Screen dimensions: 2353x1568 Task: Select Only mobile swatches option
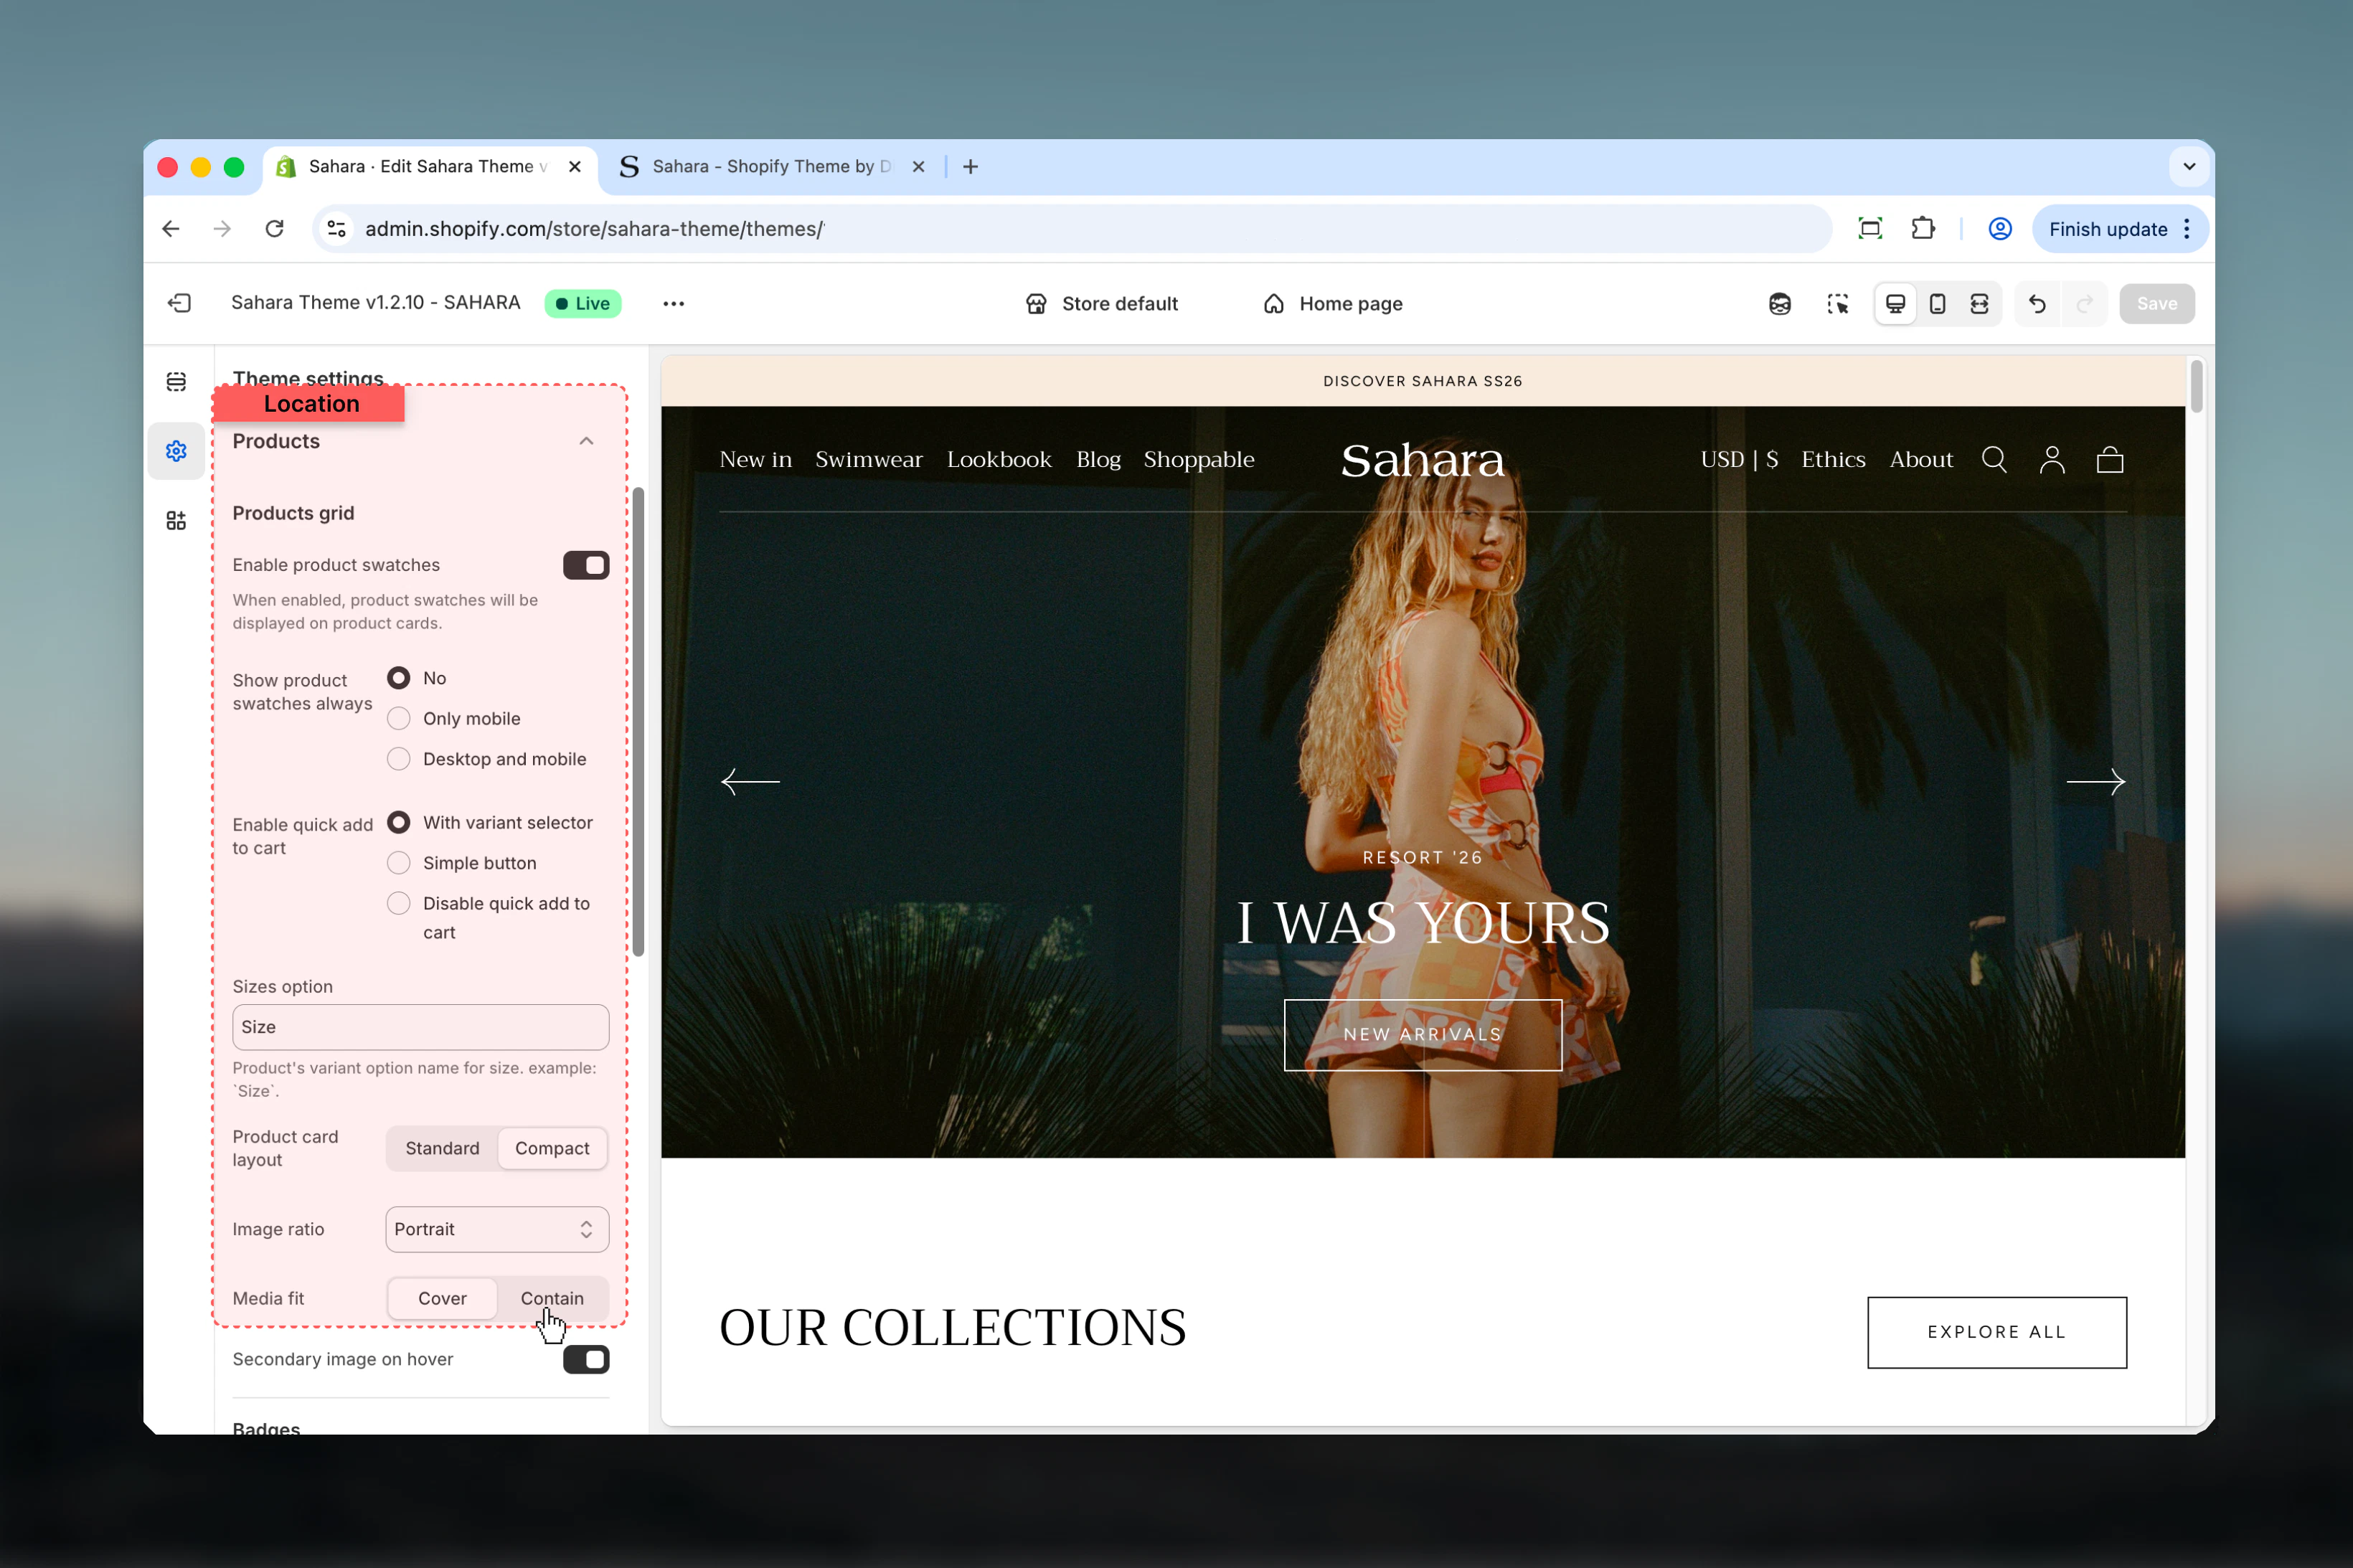[x=398, y=718]
